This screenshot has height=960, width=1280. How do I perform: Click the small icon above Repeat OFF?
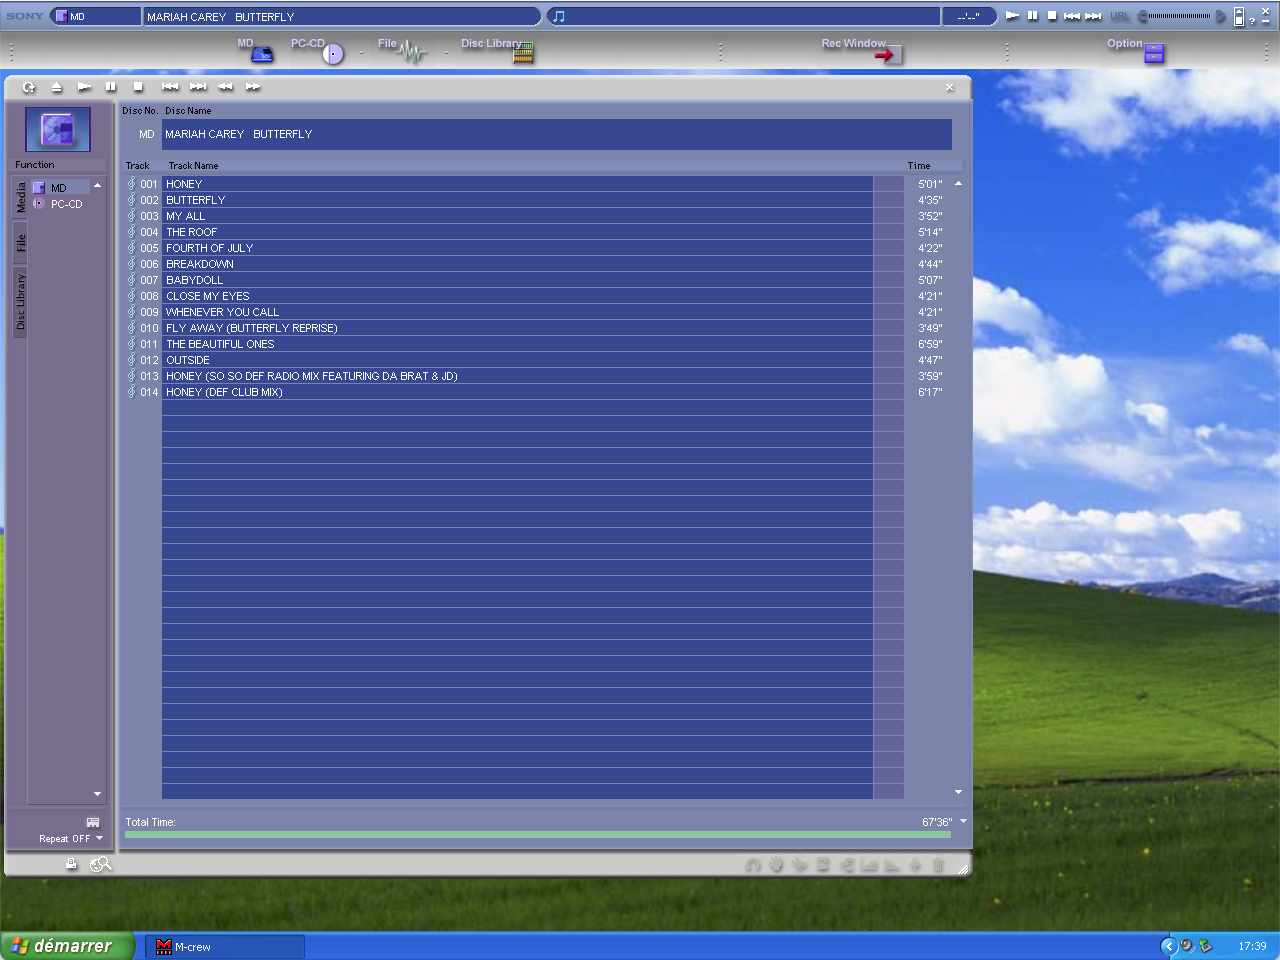pos(93,822)
